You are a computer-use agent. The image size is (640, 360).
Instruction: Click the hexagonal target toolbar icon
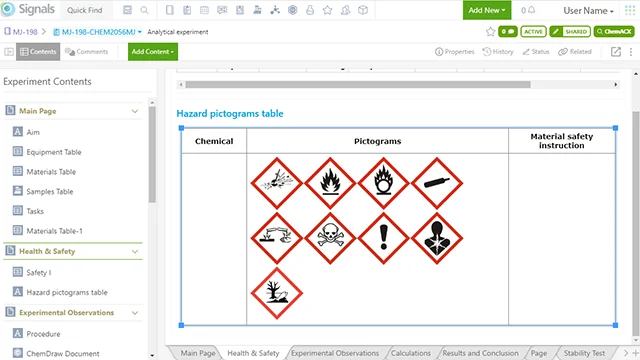pos(292,10)
